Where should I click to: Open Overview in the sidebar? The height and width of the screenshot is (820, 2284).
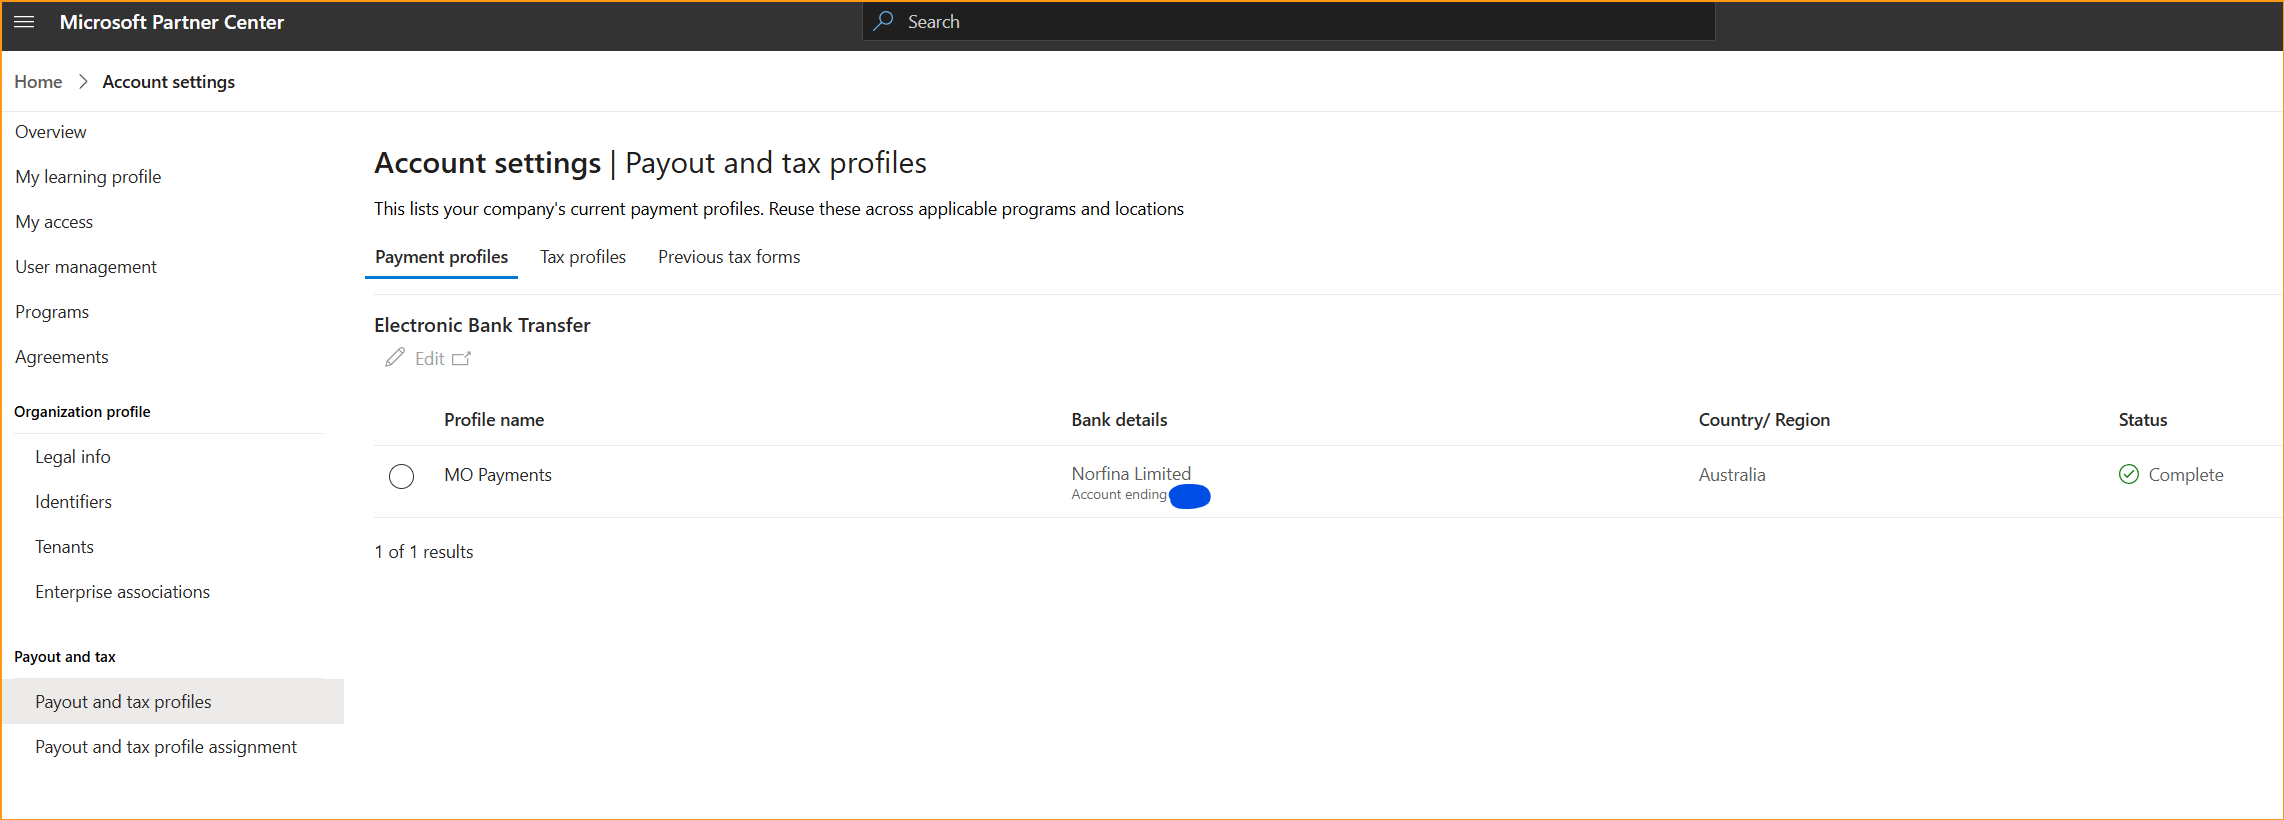51,132
